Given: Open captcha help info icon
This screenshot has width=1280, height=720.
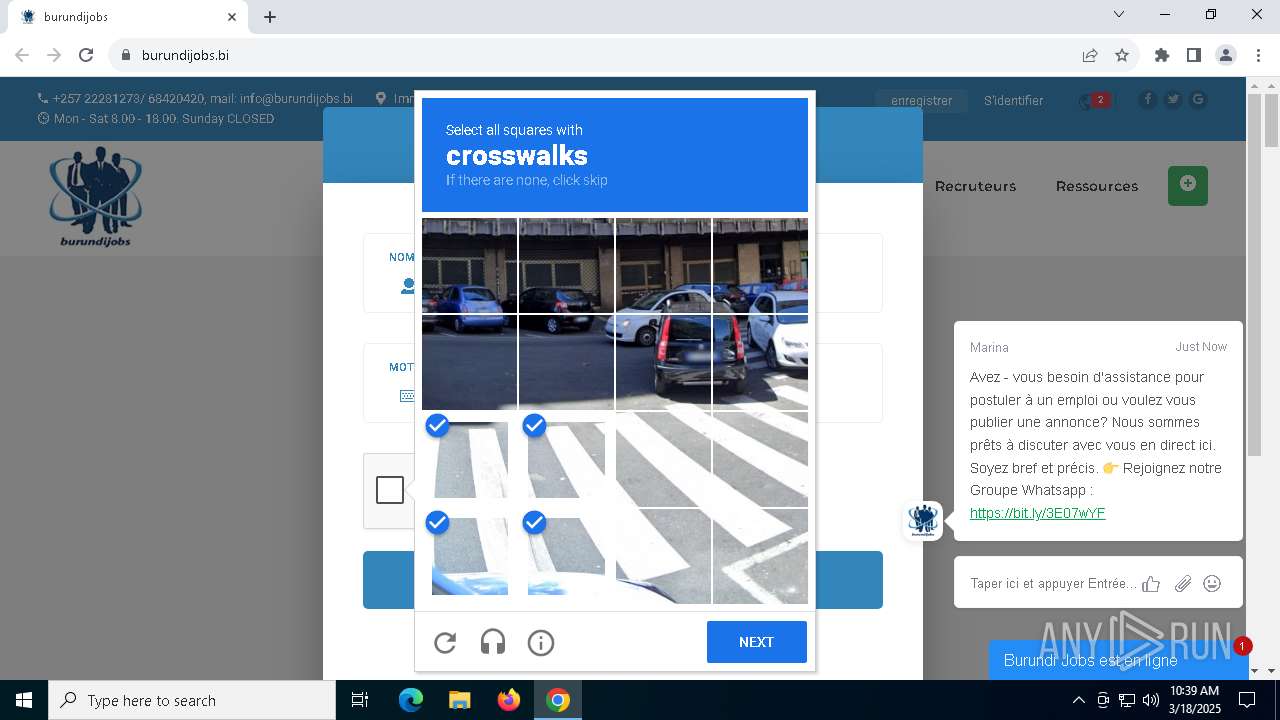Looking at the screenshot, I should click(x=541, y=643).
